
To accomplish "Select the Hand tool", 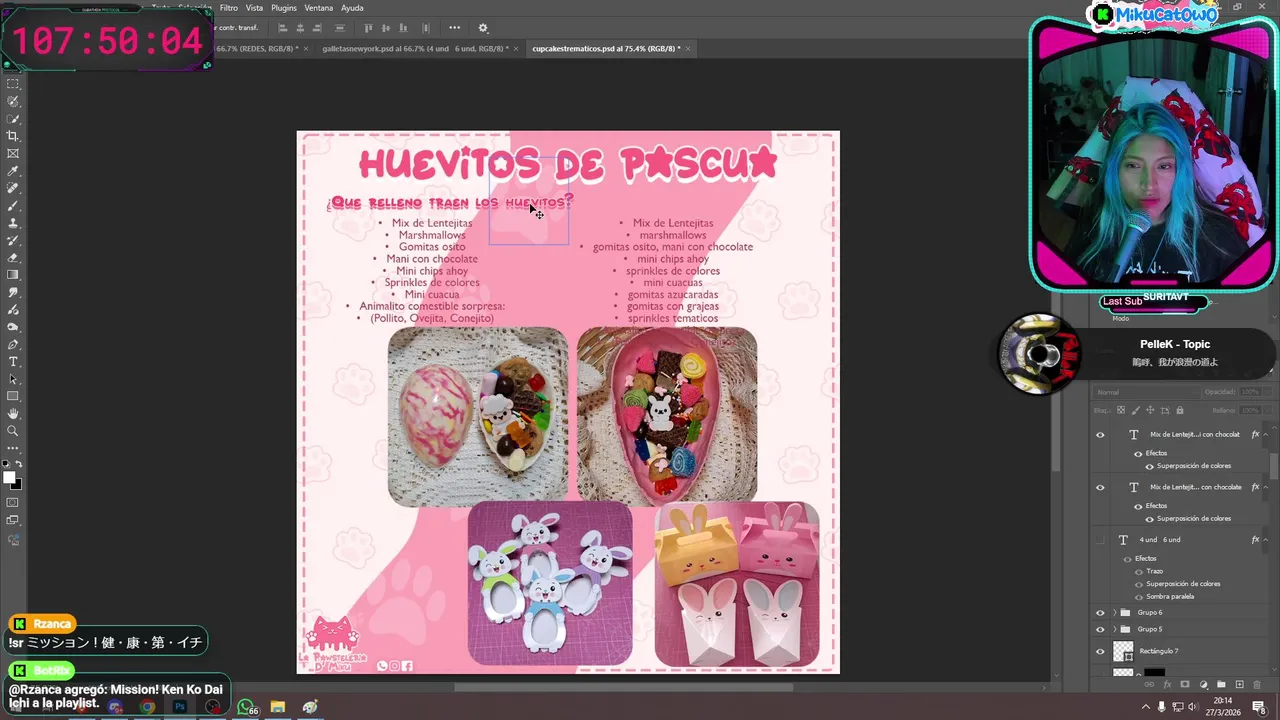I will pos(13,413).
